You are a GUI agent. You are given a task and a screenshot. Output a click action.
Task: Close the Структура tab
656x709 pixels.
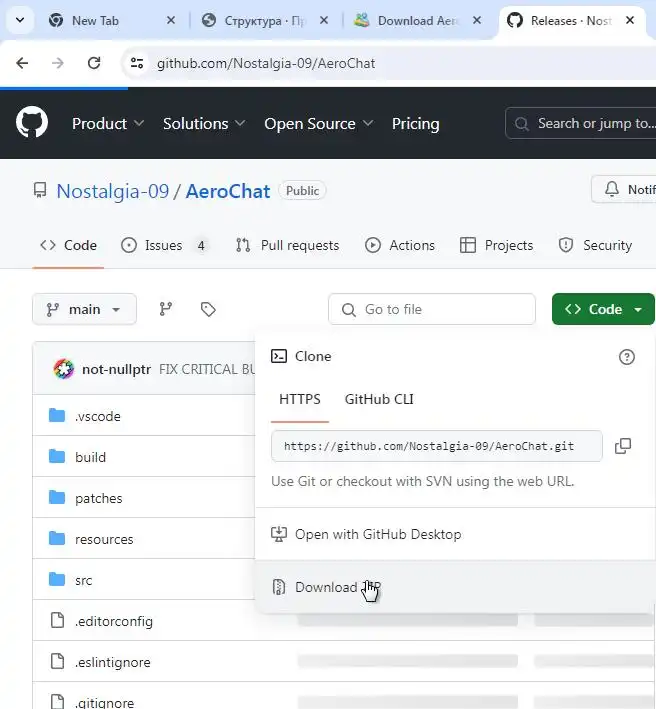click(324, 20)
